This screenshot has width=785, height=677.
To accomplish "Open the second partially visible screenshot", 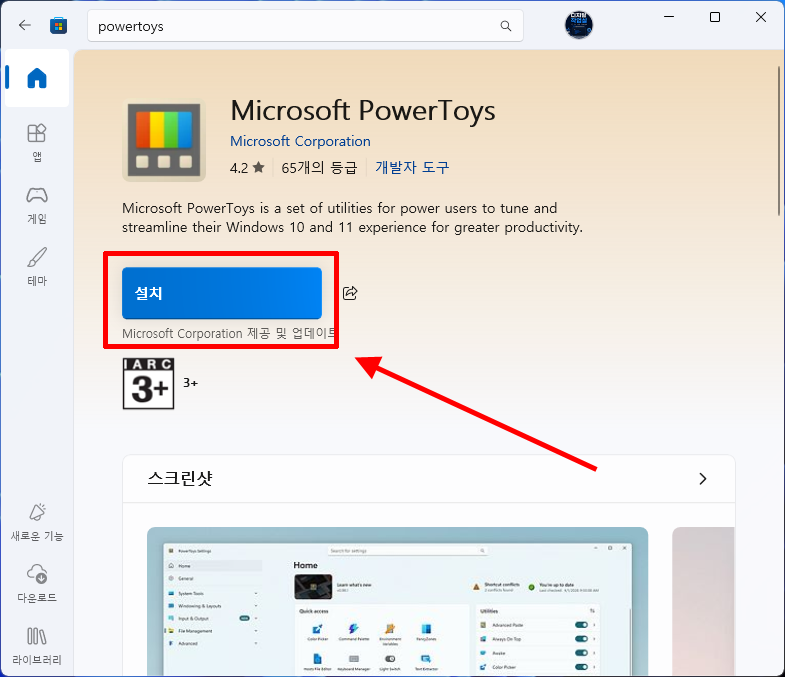I will coord(703,601).
